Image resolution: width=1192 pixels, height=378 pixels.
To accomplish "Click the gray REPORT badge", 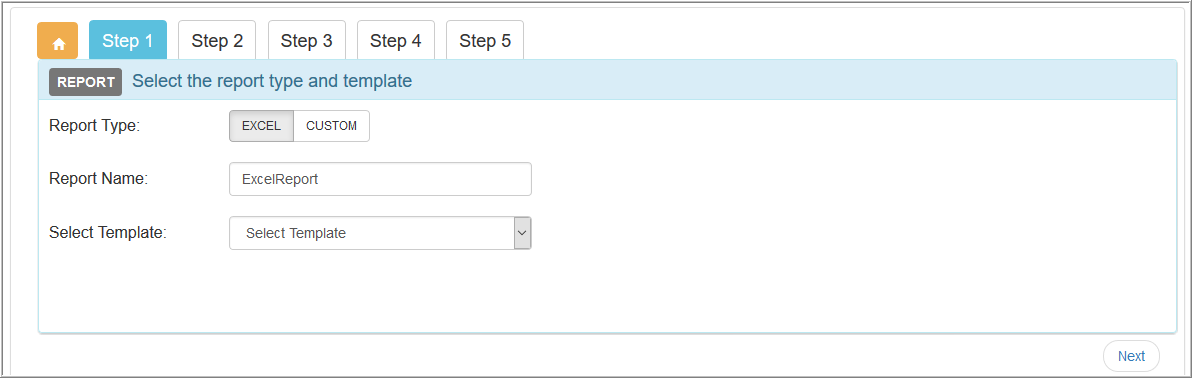I will tap(86, 82).
